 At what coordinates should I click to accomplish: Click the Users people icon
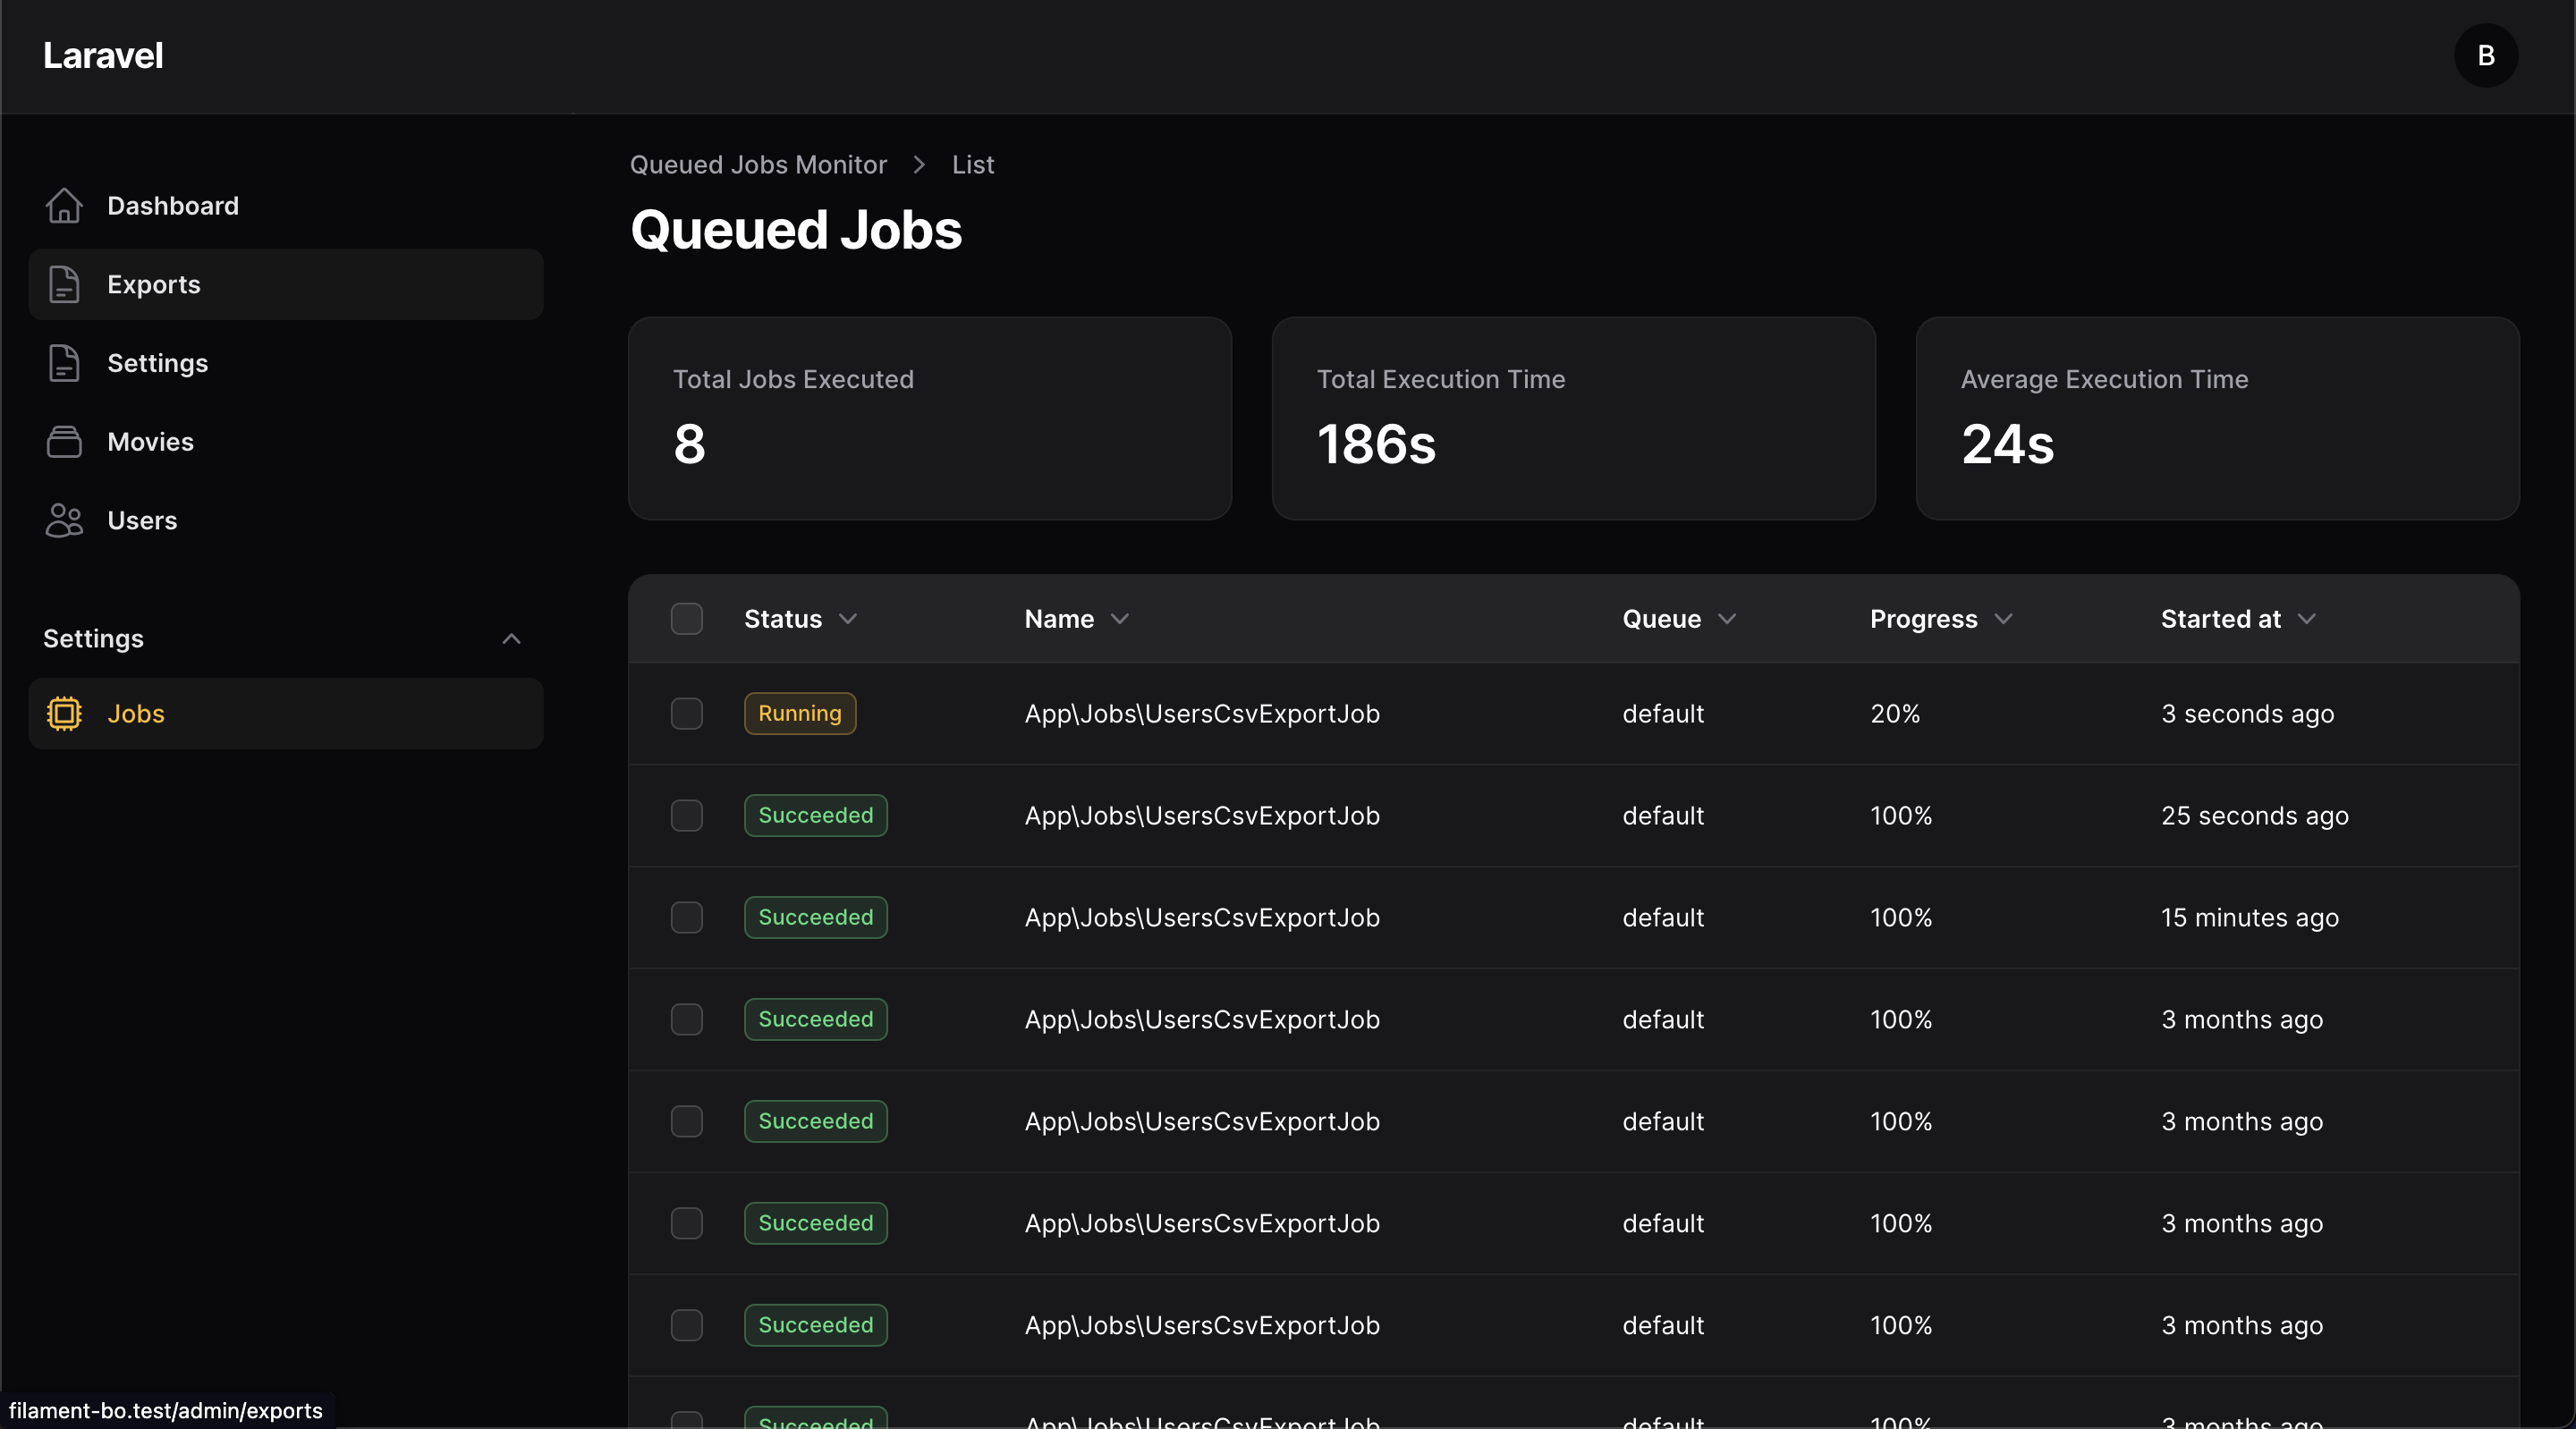pyautogui.click(x=64, y=520)
